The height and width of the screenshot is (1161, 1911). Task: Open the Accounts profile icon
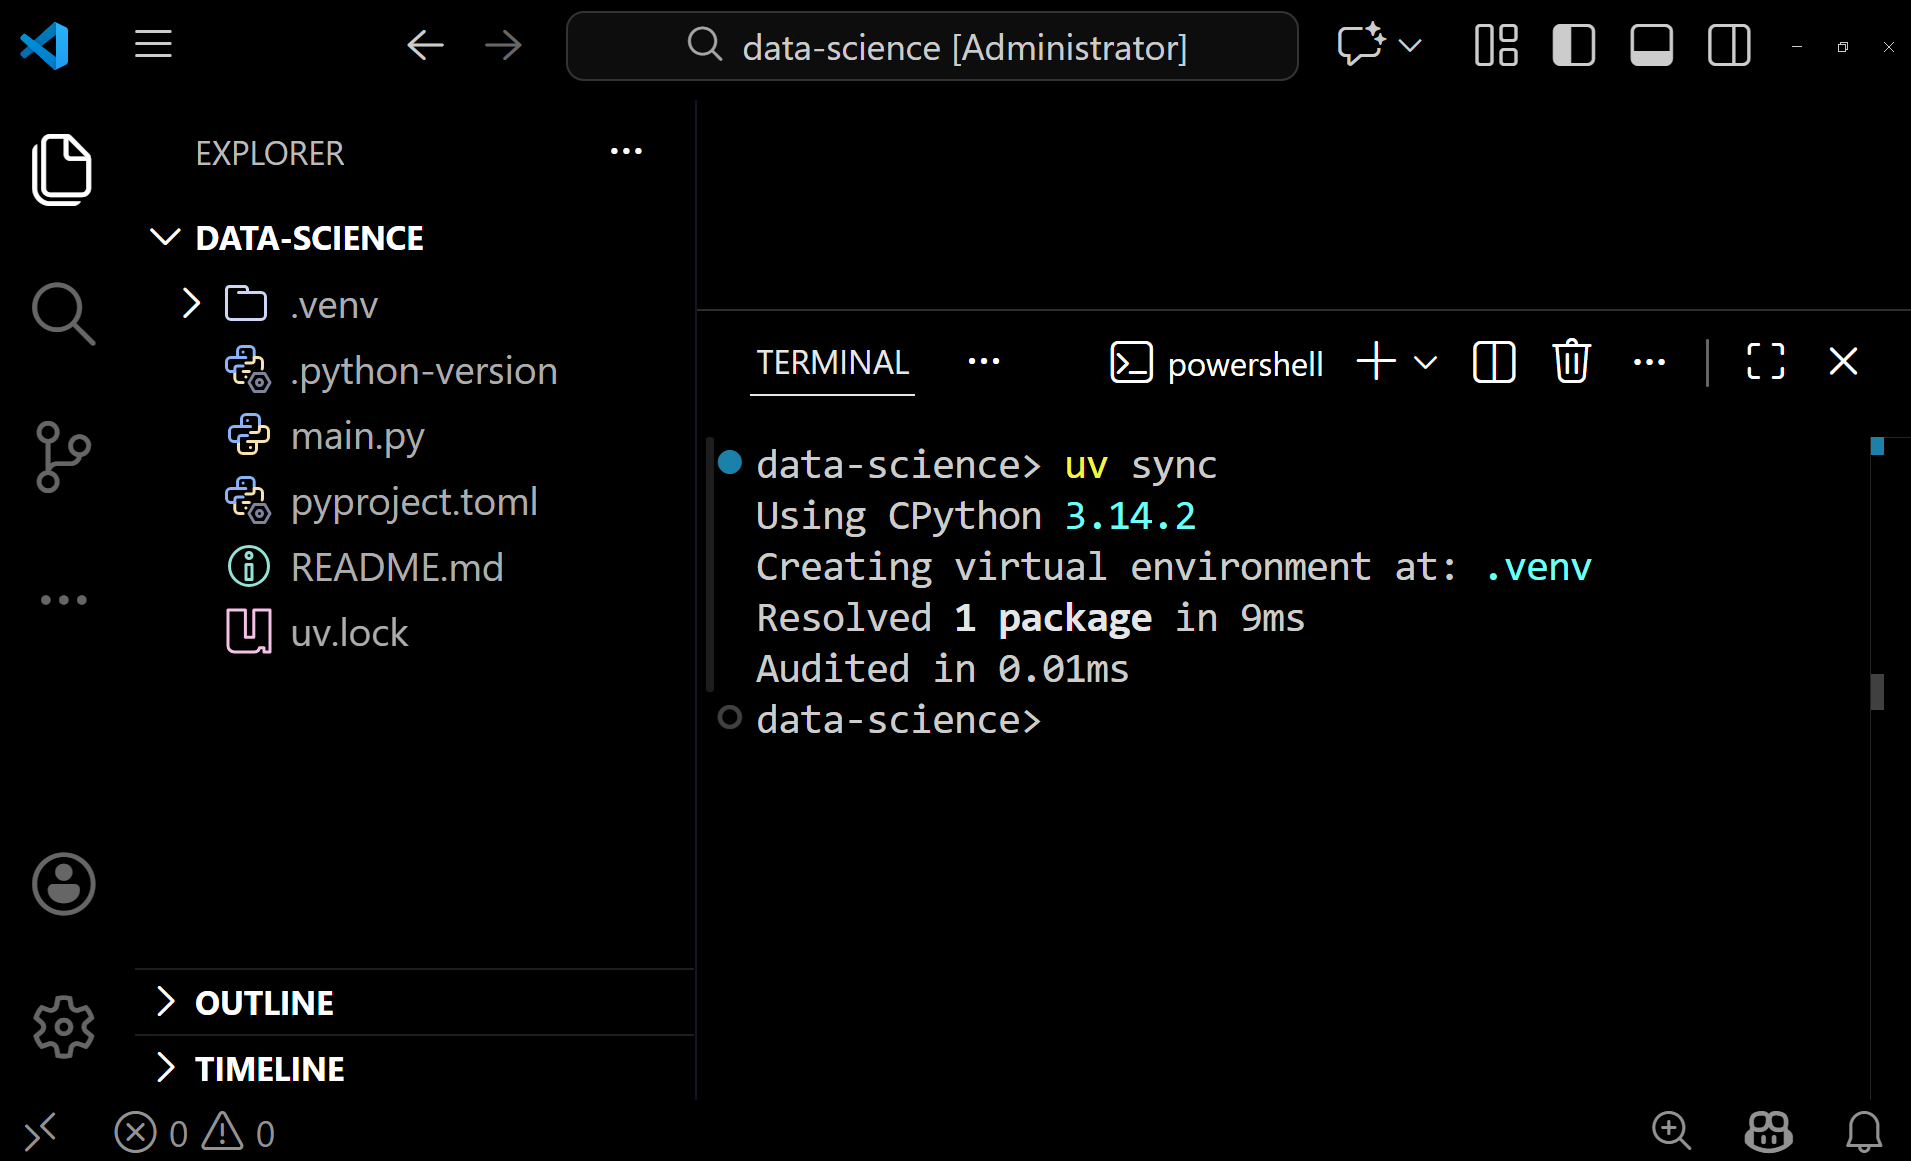click(x=63, y=884)
